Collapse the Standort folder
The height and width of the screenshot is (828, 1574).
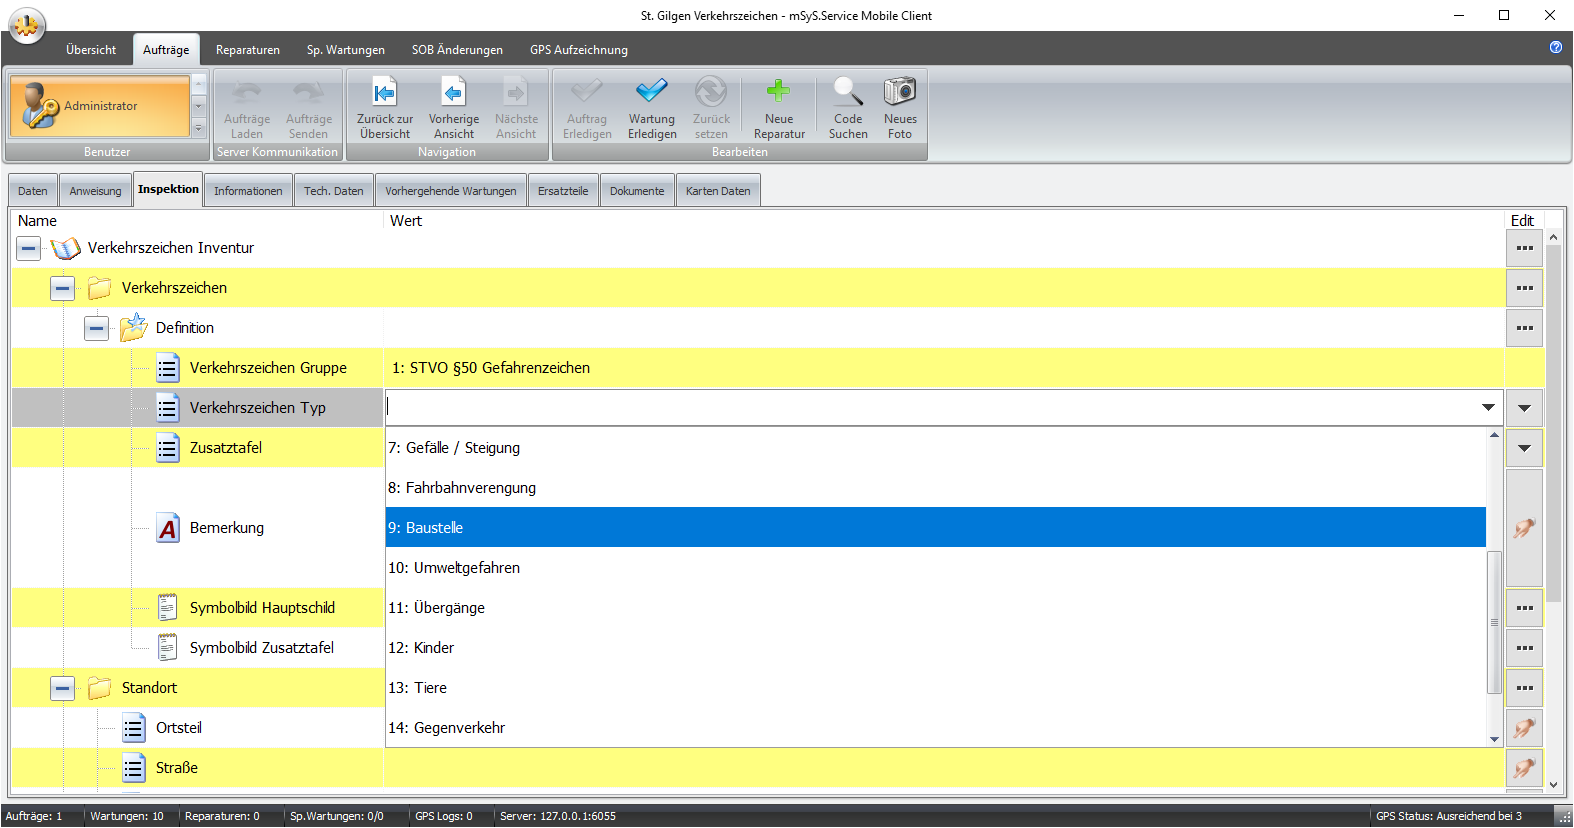pyautogui.click(x=63, y=688)
